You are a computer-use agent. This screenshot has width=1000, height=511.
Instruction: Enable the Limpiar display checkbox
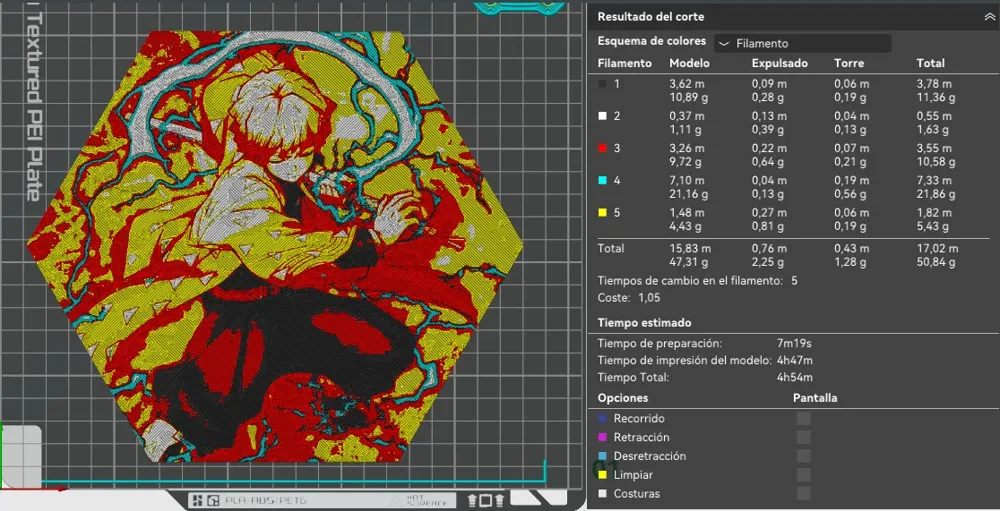coord(804,475)
